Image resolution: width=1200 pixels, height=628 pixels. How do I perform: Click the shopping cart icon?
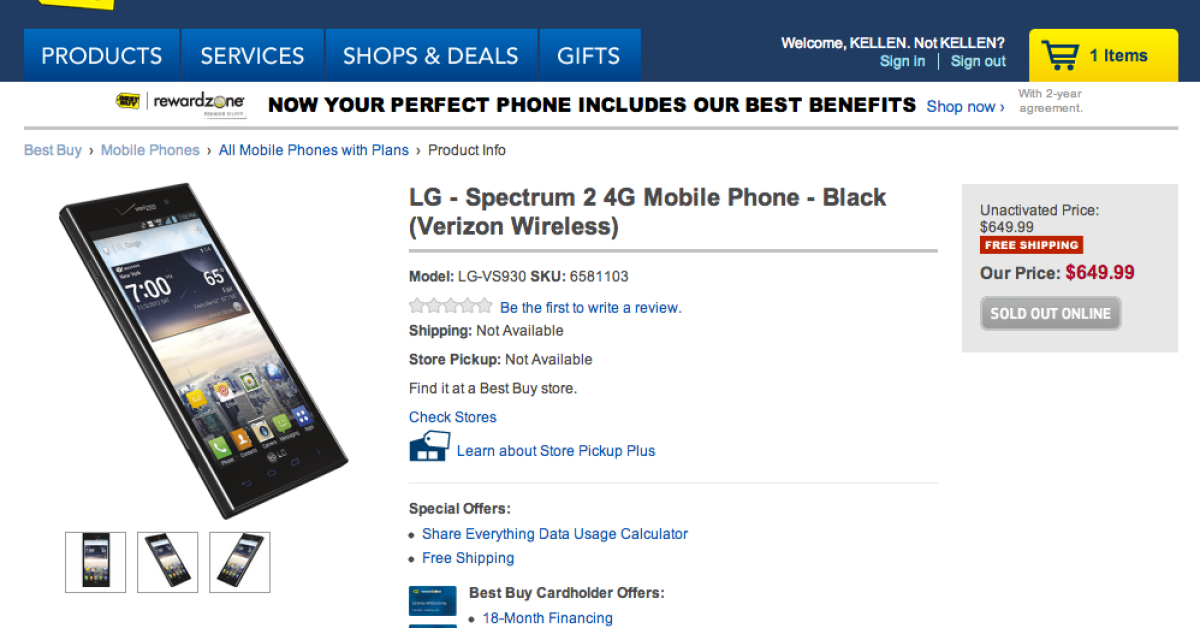coord(1060,55)
